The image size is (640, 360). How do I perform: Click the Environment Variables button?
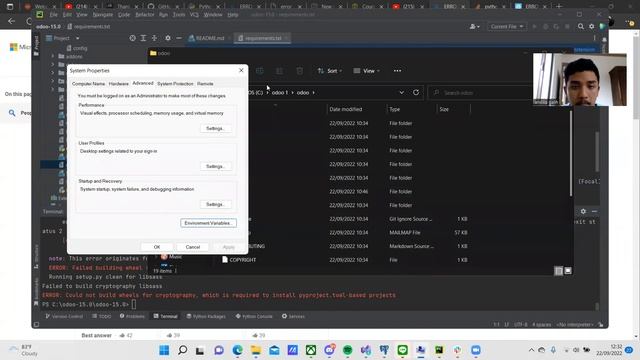208,223
